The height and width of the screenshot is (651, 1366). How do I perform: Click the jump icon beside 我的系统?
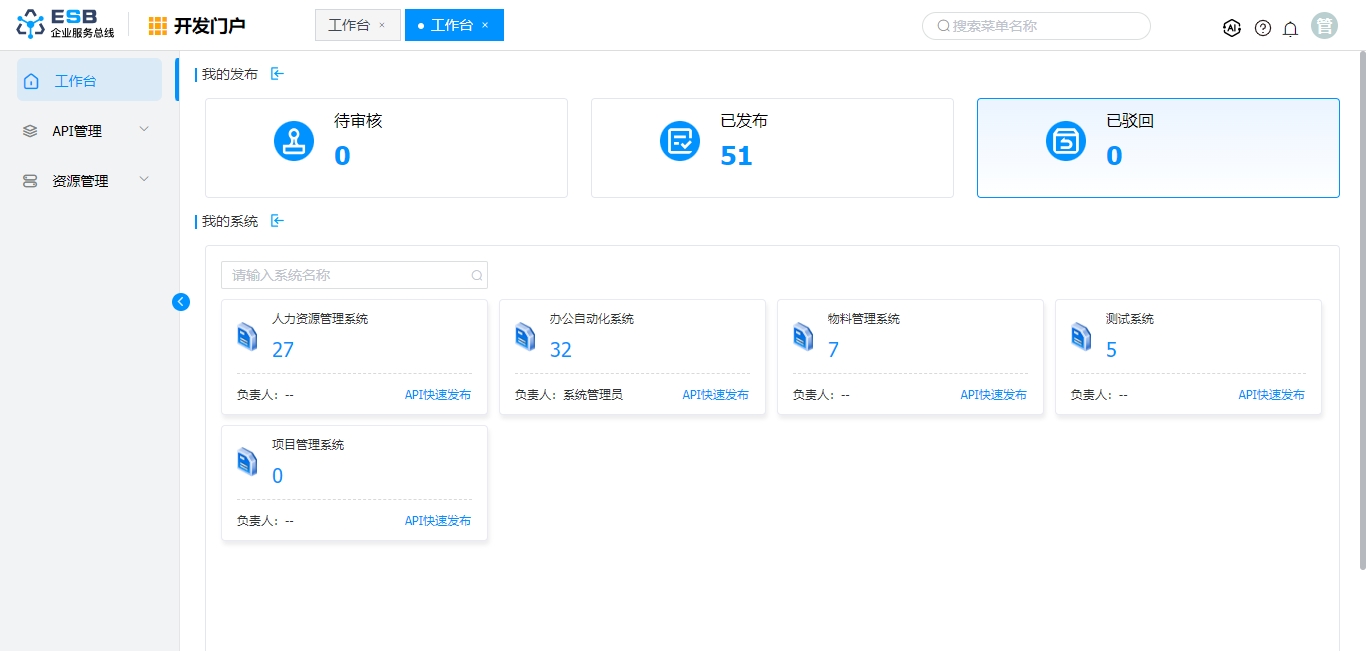pyautogui.click(x=278, y=221)
